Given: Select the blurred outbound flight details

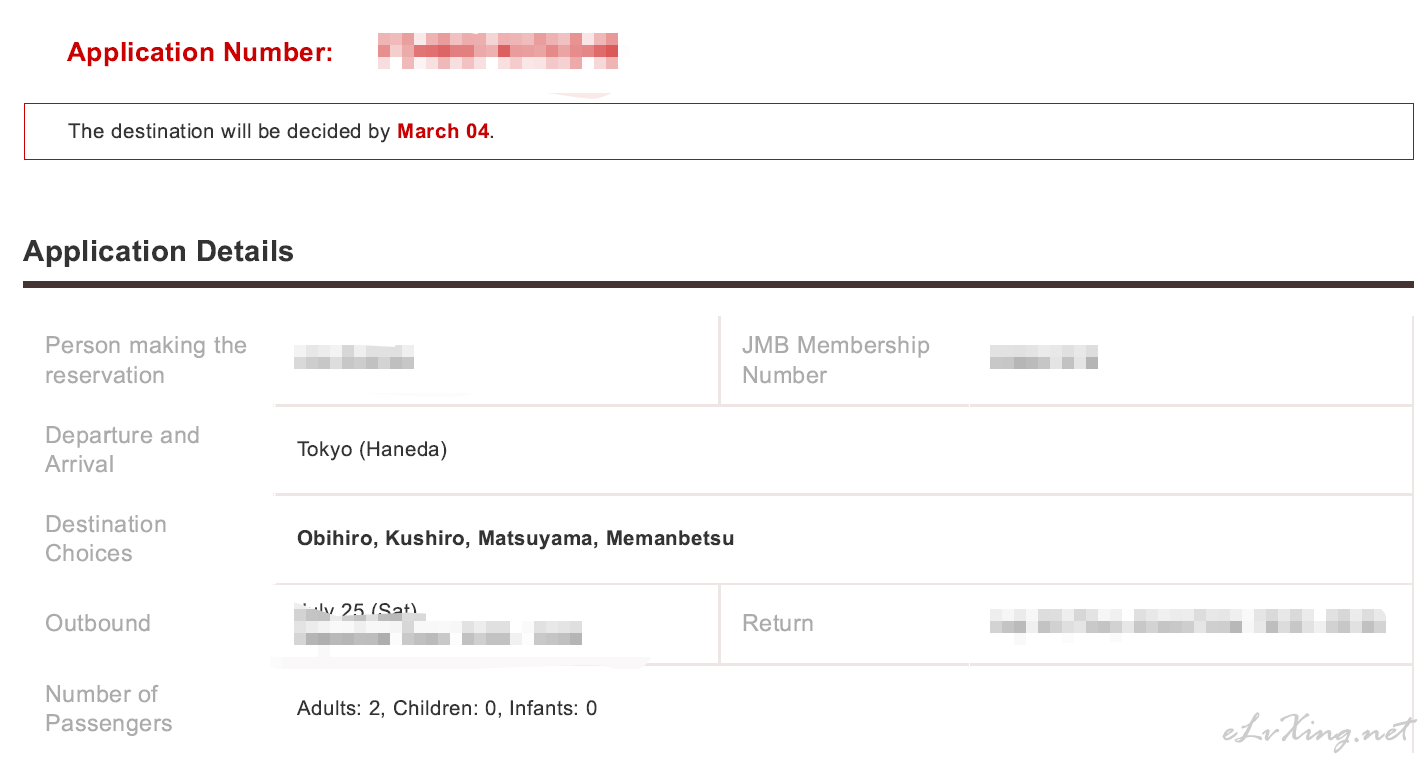Looking at the screenshot, I should [x=438, y=626].
